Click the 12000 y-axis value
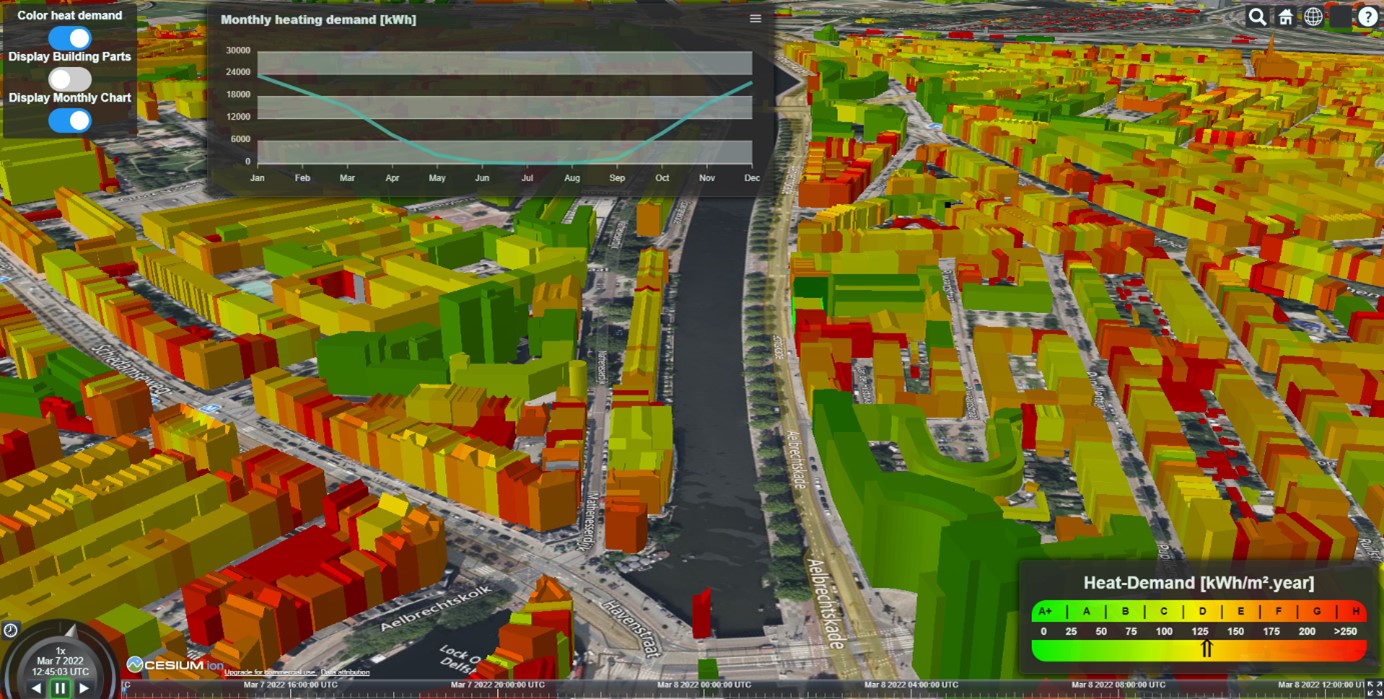The height and width of the screenshot is (699, 1384). pyautogui.click(x=238, y=117)
